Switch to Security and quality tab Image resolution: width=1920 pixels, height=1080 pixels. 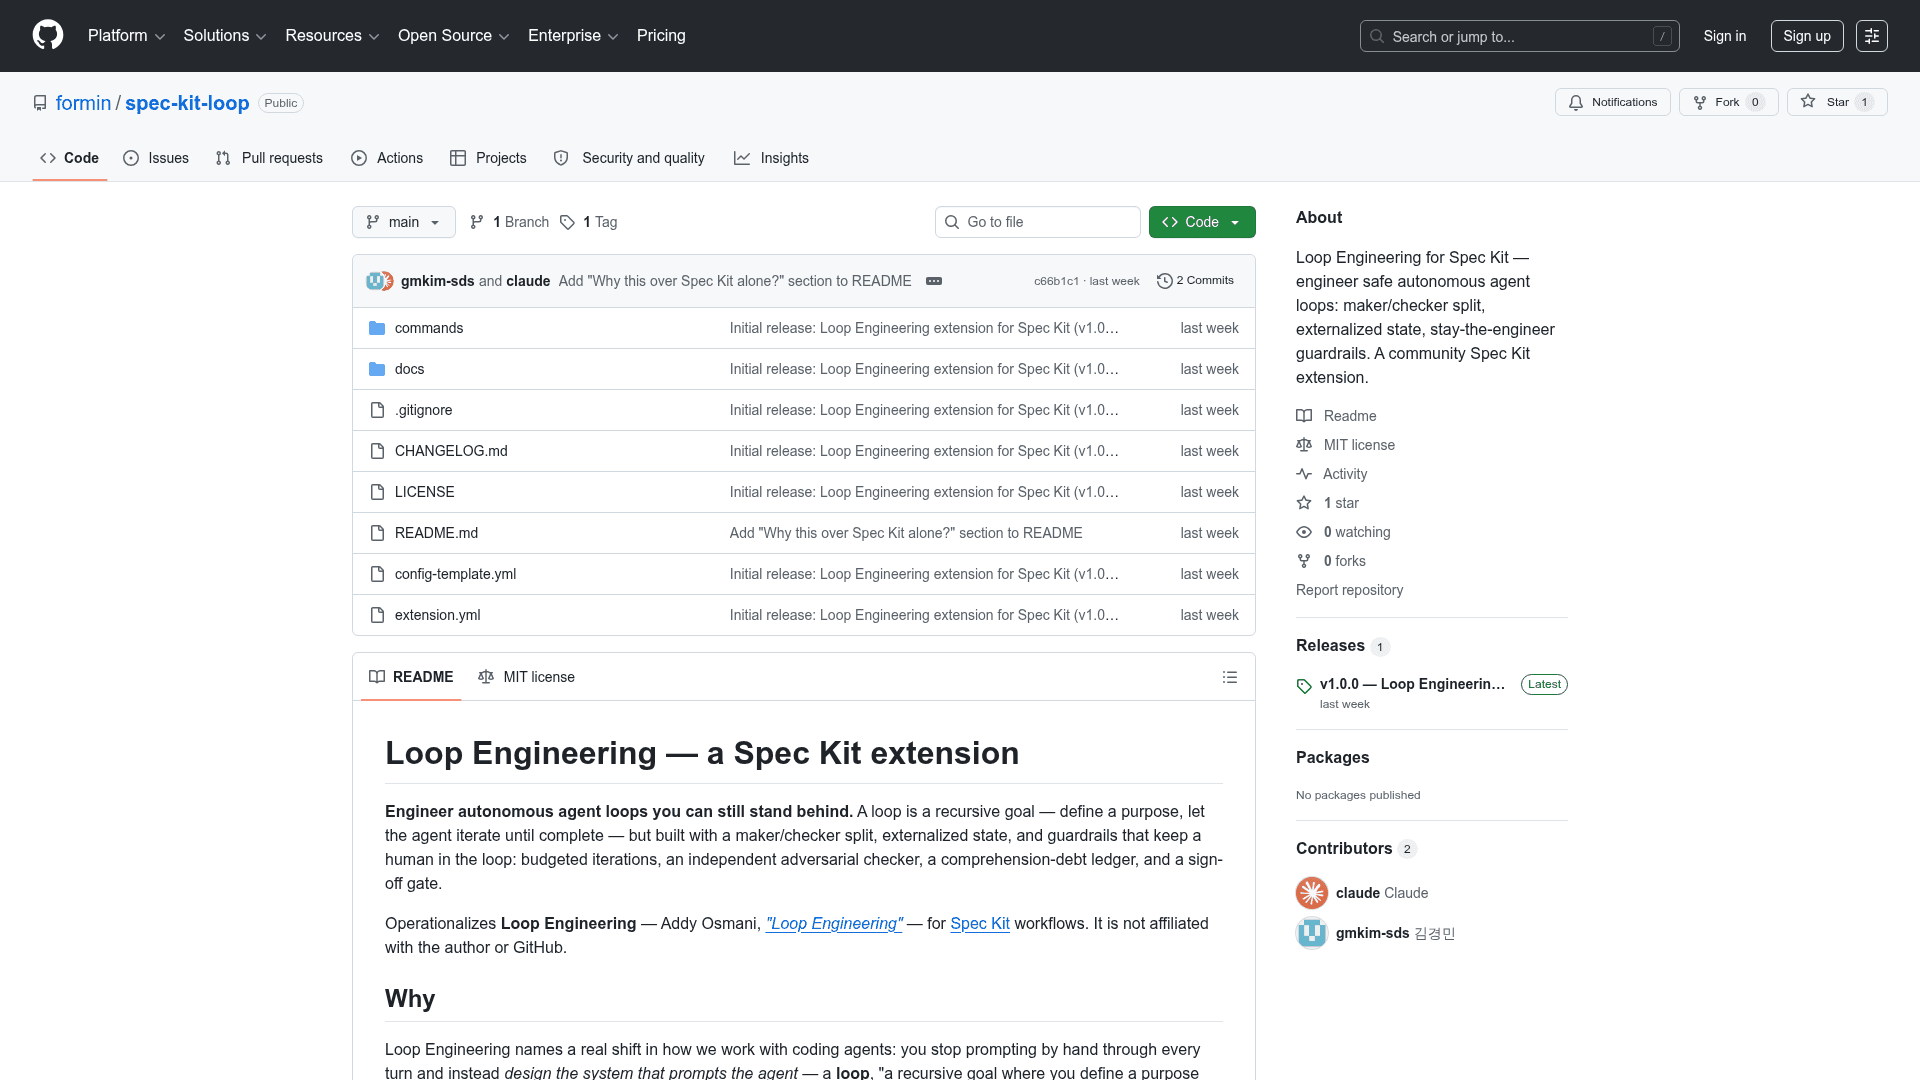(629, 158)
